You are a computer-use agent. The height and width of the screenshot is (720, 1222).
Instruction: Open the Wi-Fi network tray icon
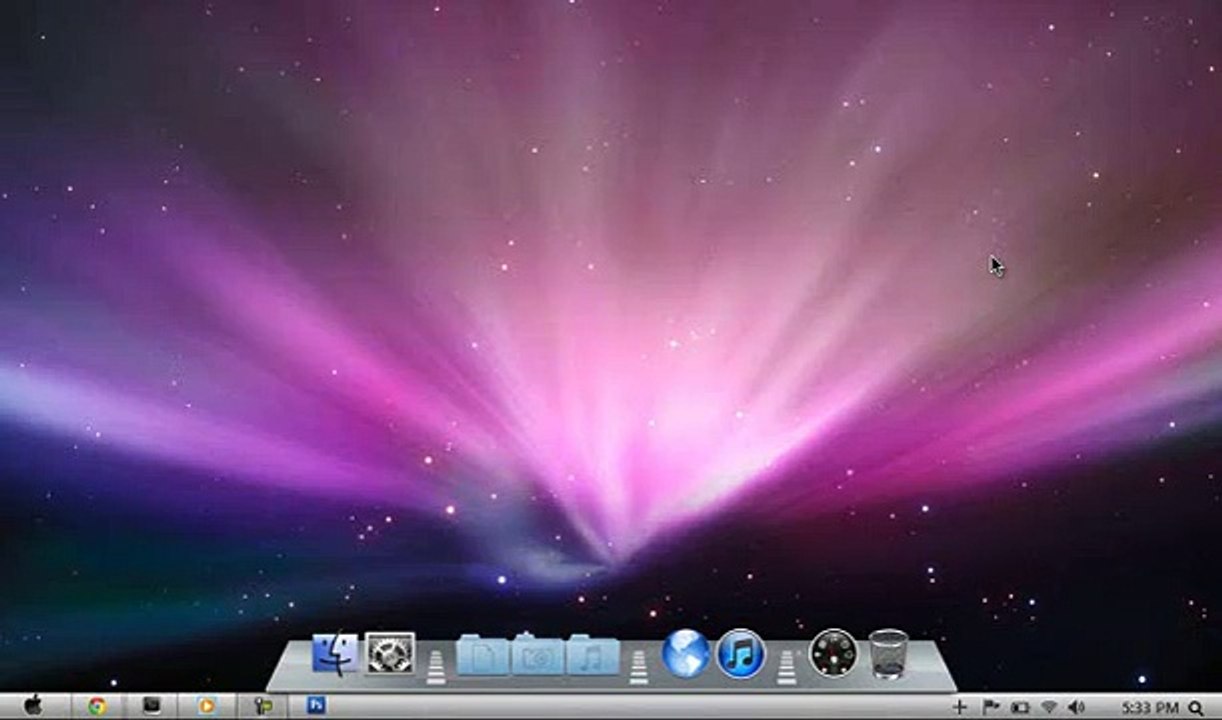[1049, 707]
